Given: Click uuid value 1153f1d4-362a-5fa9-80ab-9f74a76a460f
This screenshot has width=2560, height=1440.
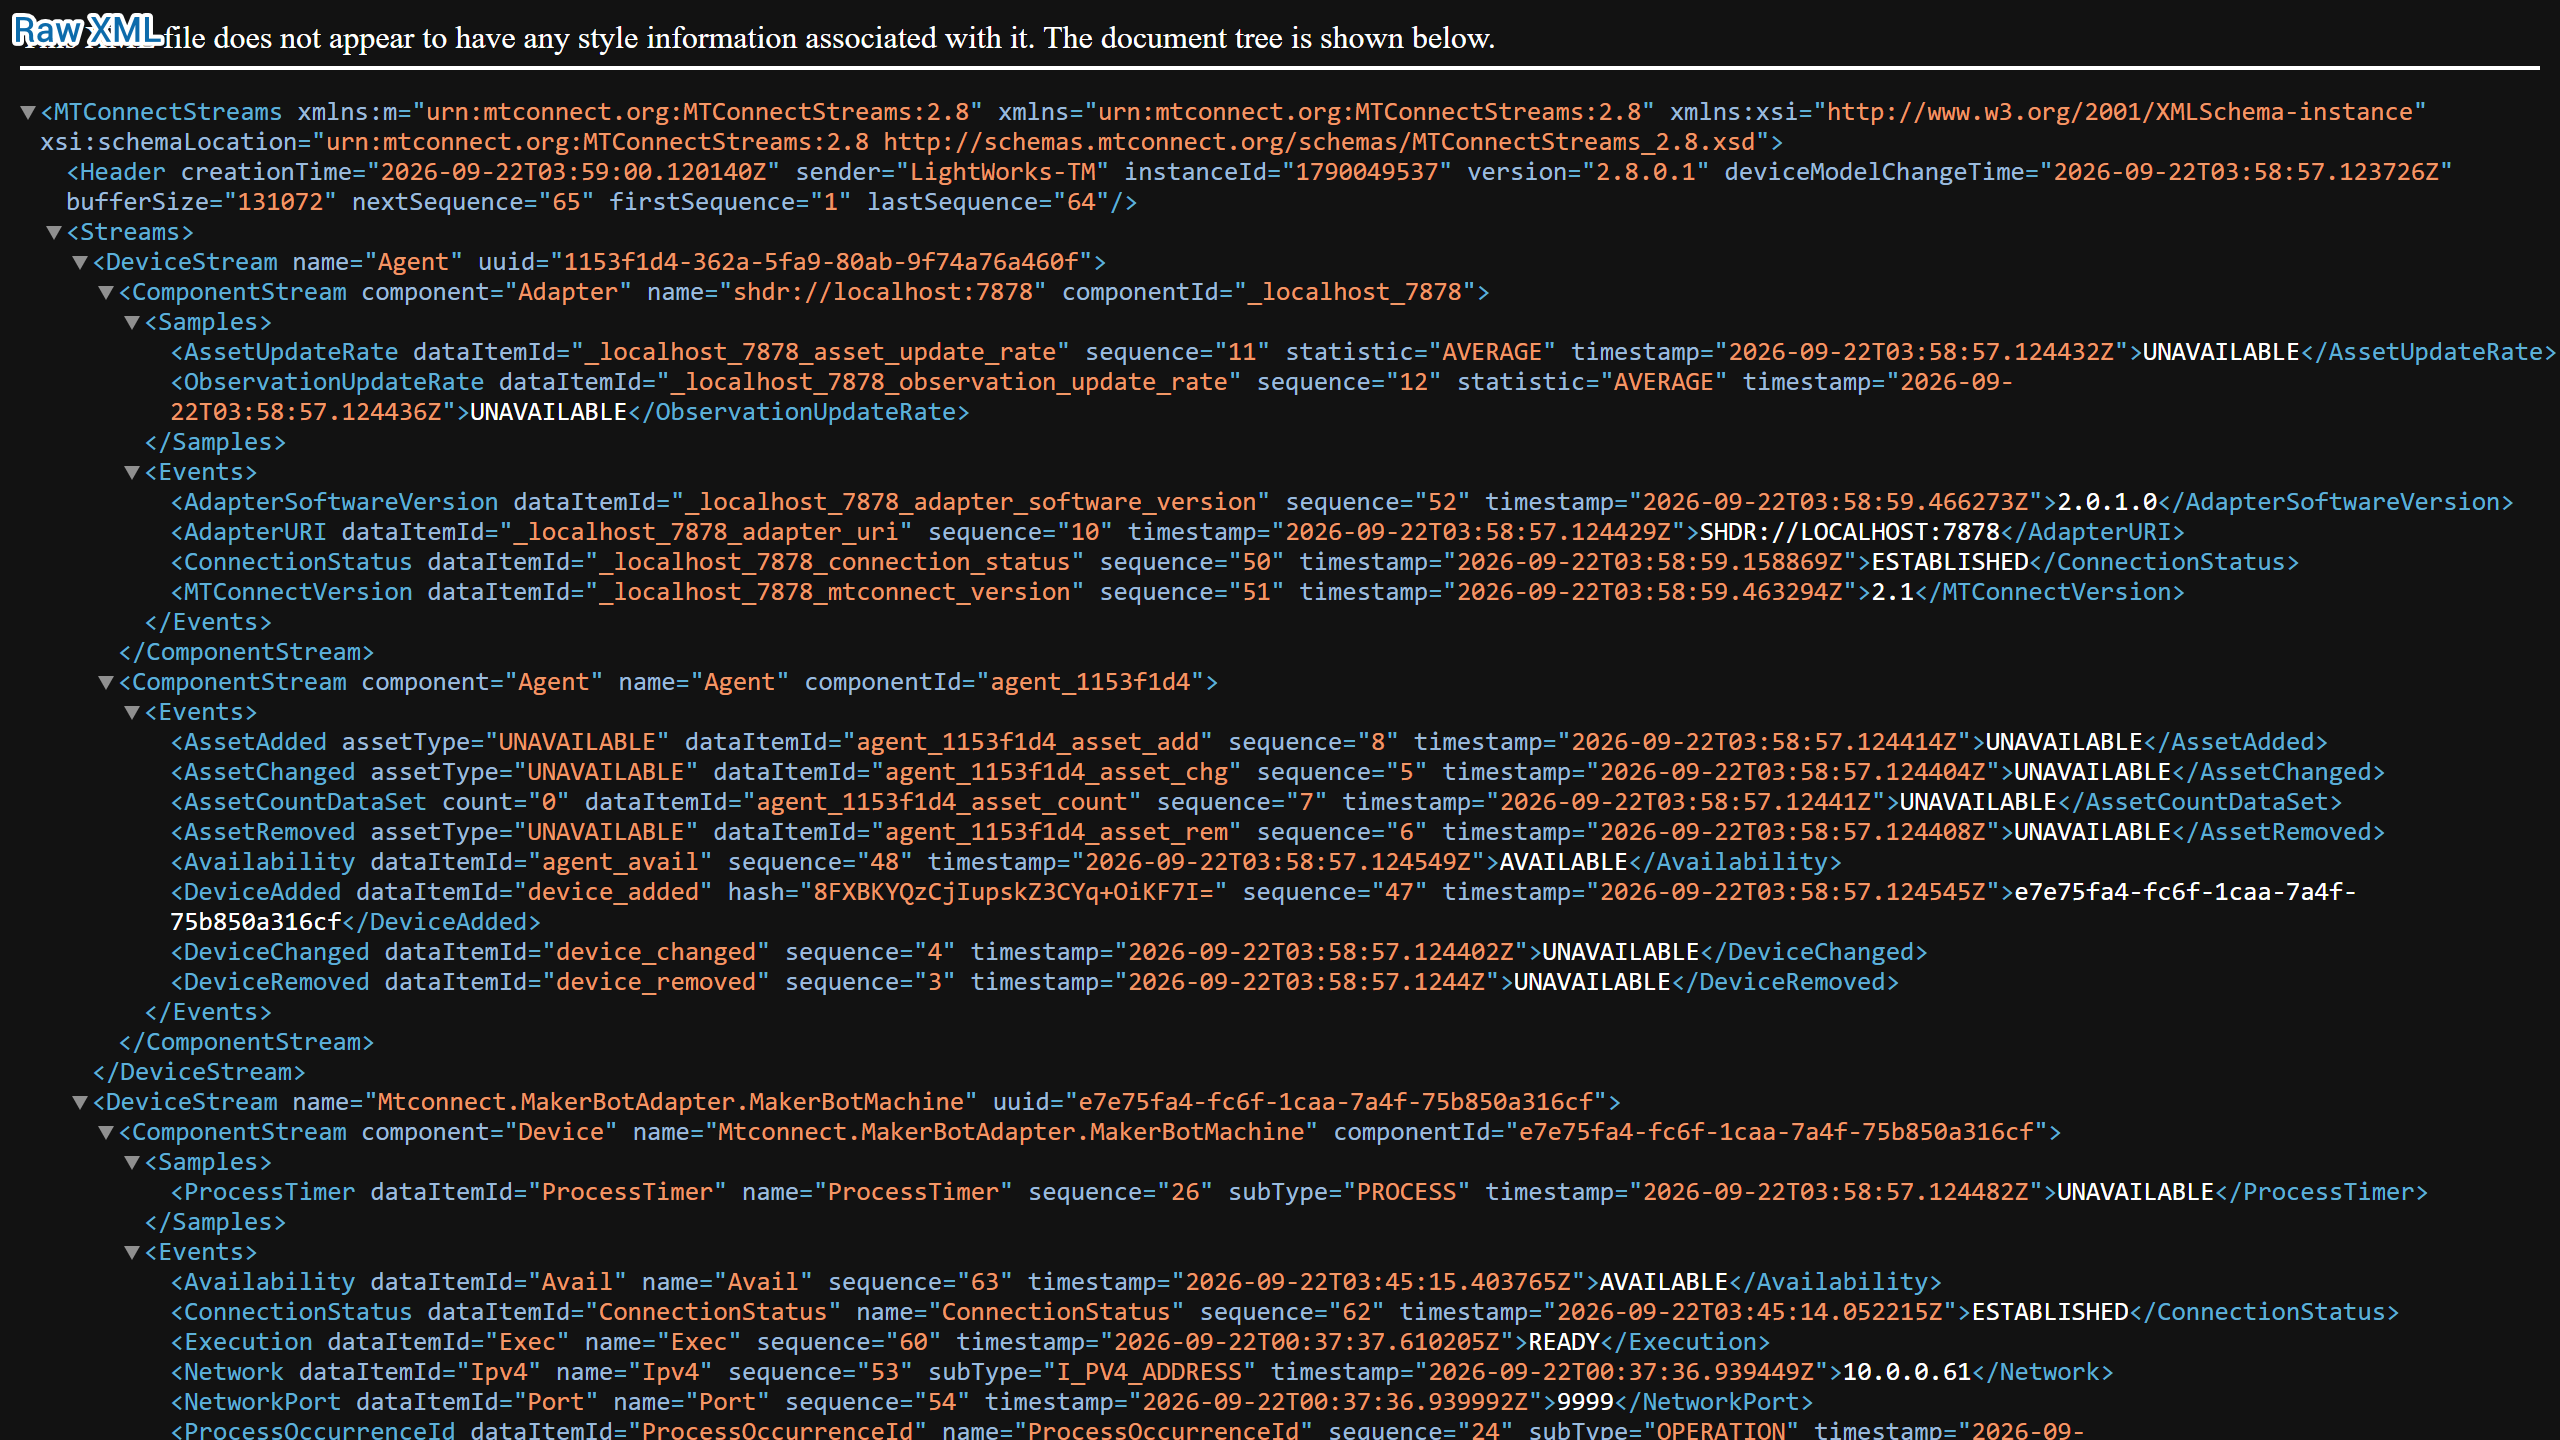Looking at the screenshot, I should (820, 262).
